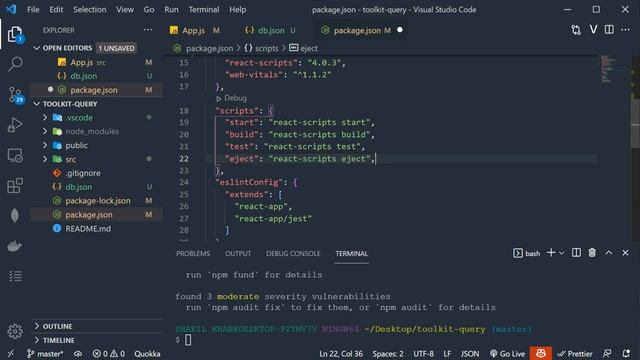Click the scripts breadcrumb item
This screenshot has height=360, width=640.
tap(261, 48)
